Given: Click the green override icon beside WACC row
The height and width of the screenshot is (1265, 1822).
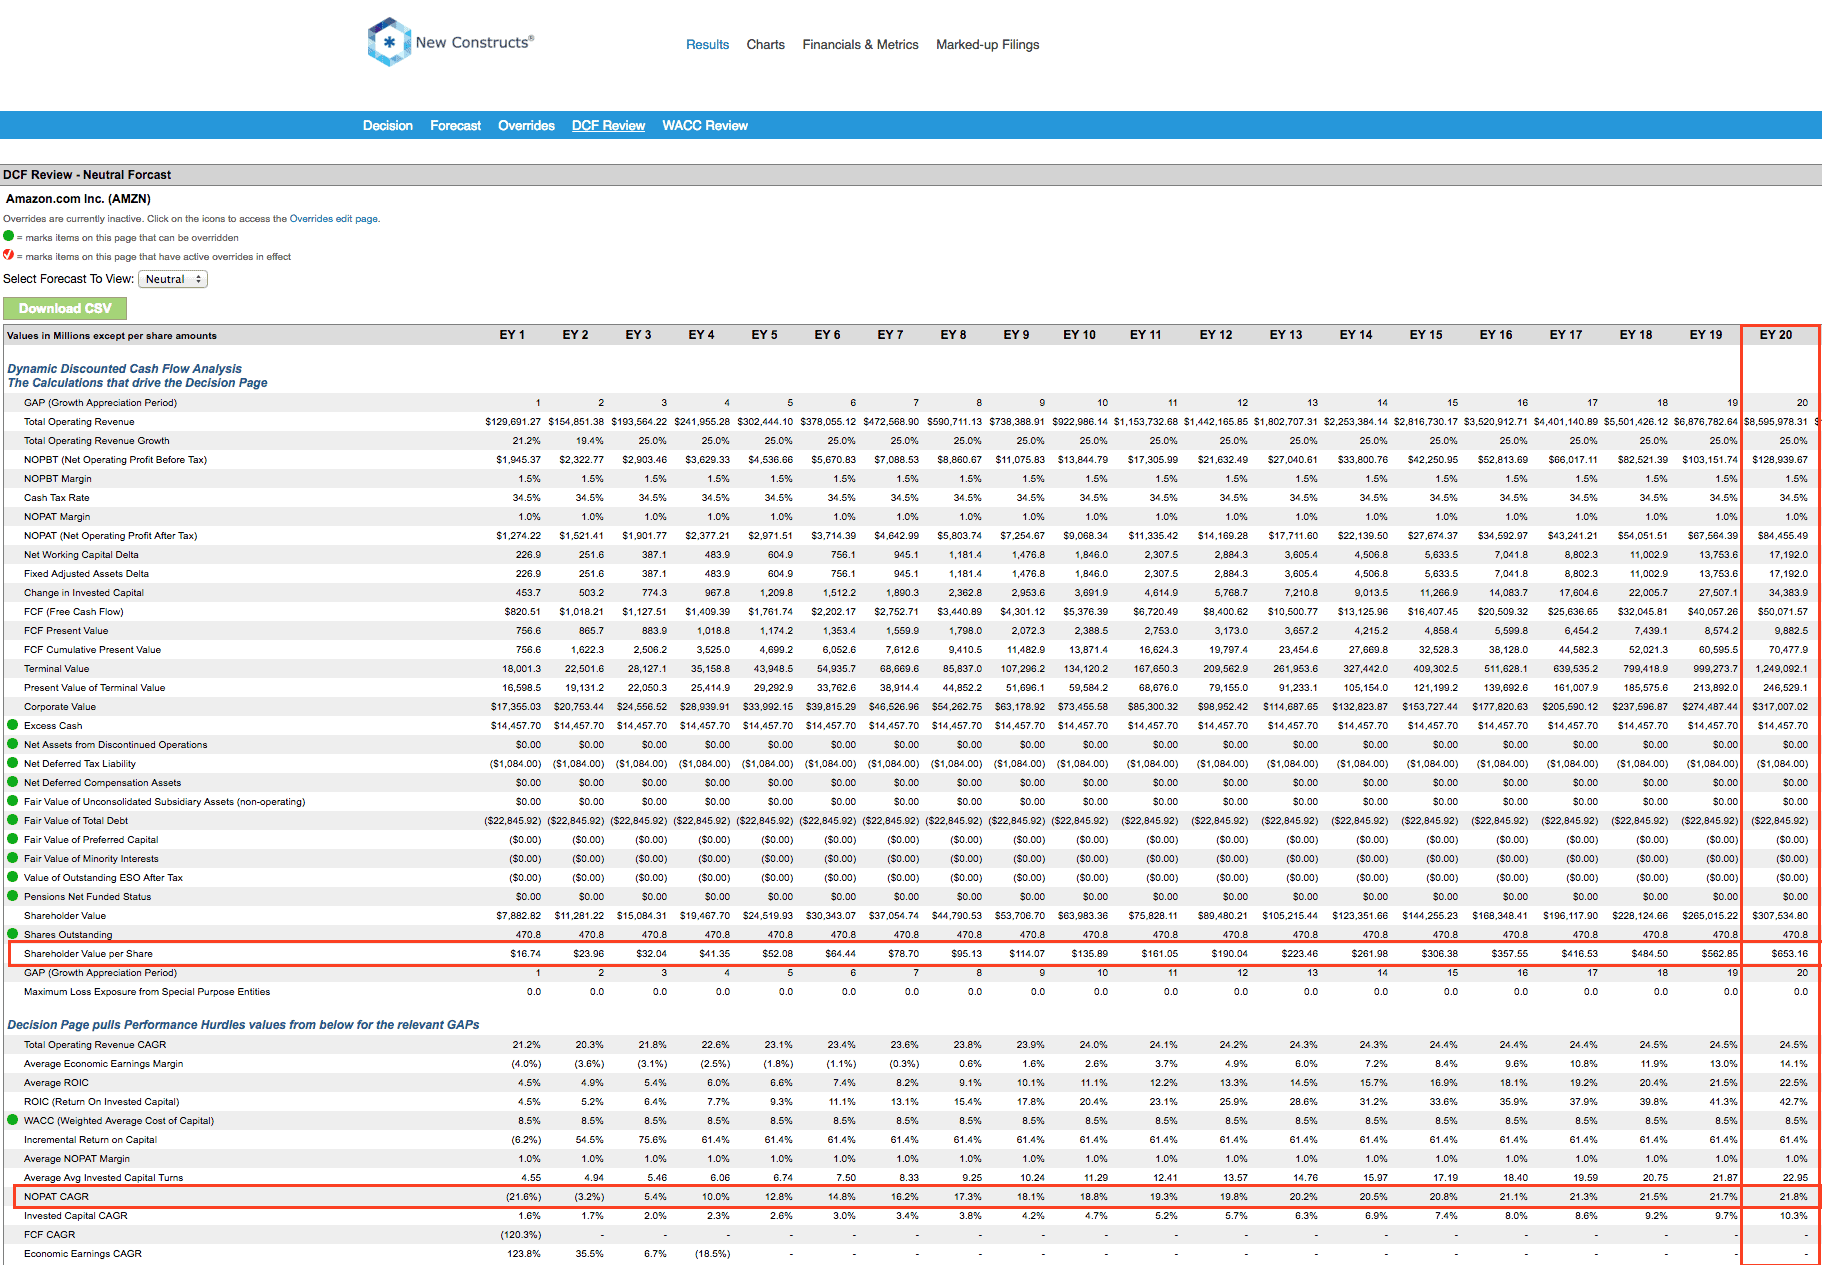Looking at the screenshot, I should [x=13, y=1120].
